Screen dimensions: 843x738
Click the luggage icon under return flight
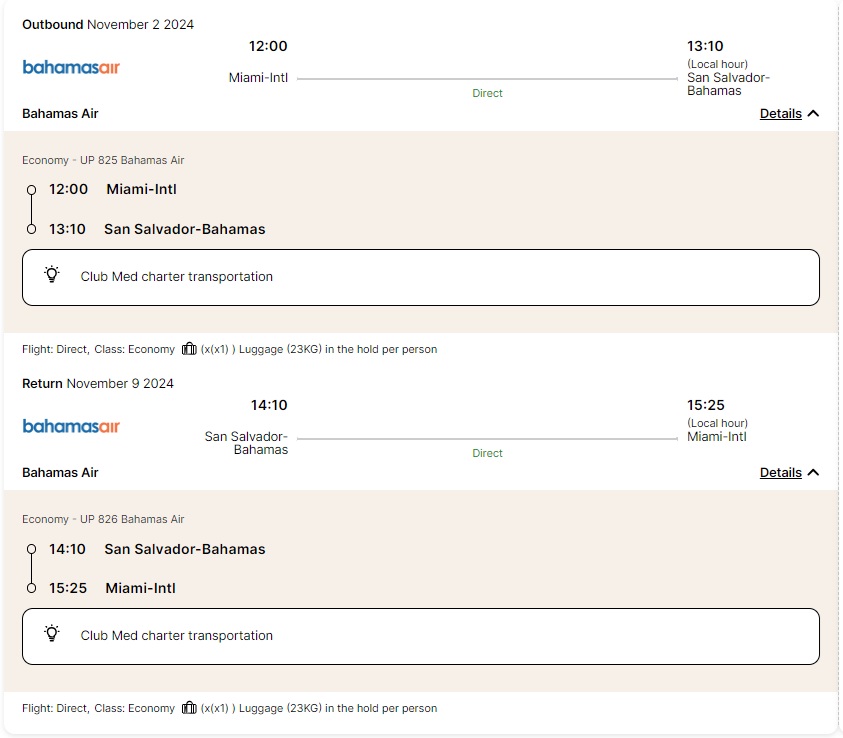(189, 708)
